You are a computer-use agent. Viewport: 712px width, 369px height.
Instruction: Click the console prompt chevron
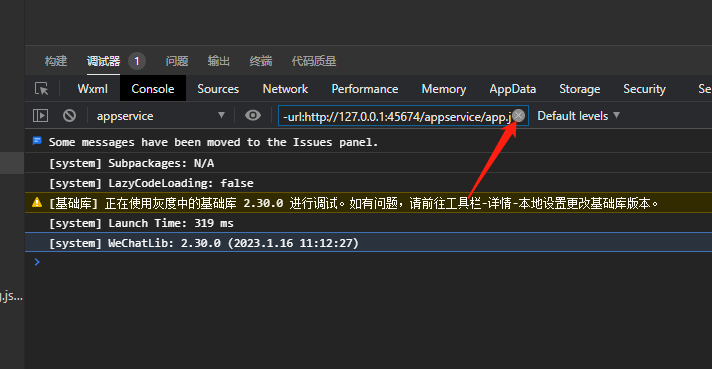pyautogui.click(x=37, y=262)
